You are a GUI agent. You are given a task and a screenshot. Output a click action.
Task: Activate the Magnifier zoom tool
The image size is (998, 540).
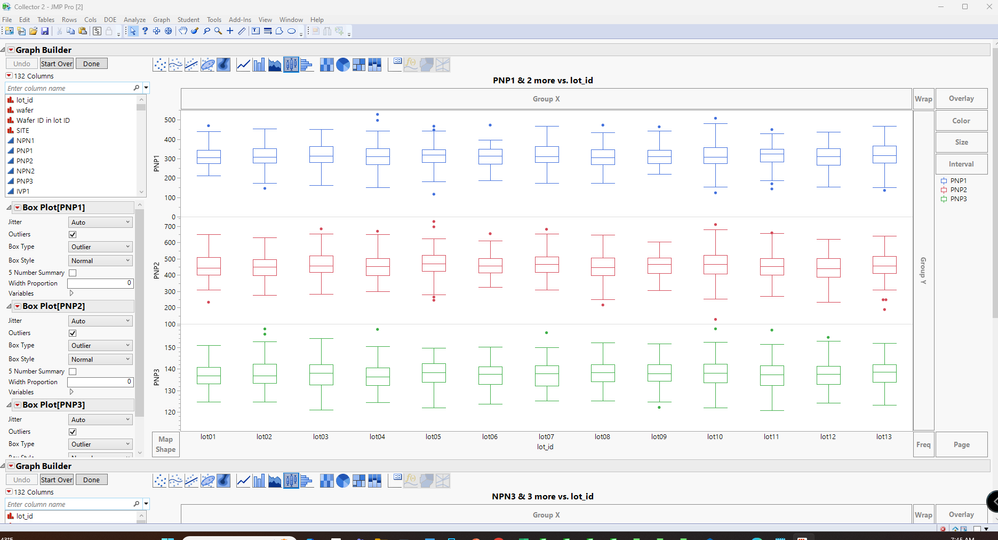218,31
